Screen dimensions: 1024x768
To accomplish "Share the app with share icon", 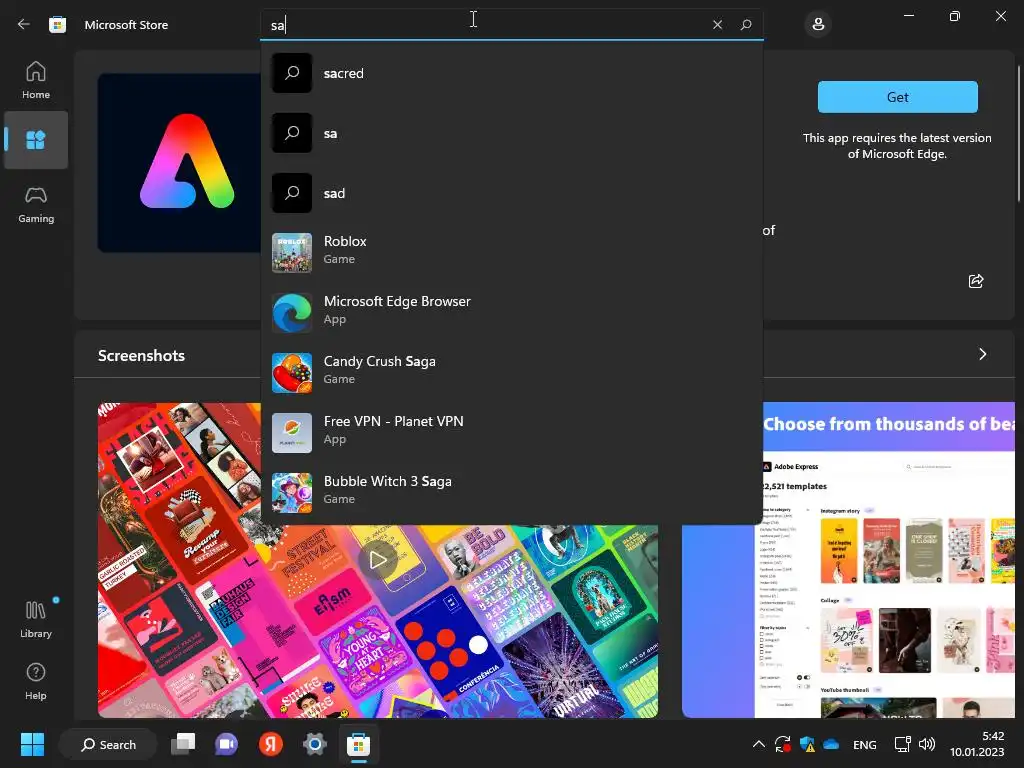I will pos(976,281).
